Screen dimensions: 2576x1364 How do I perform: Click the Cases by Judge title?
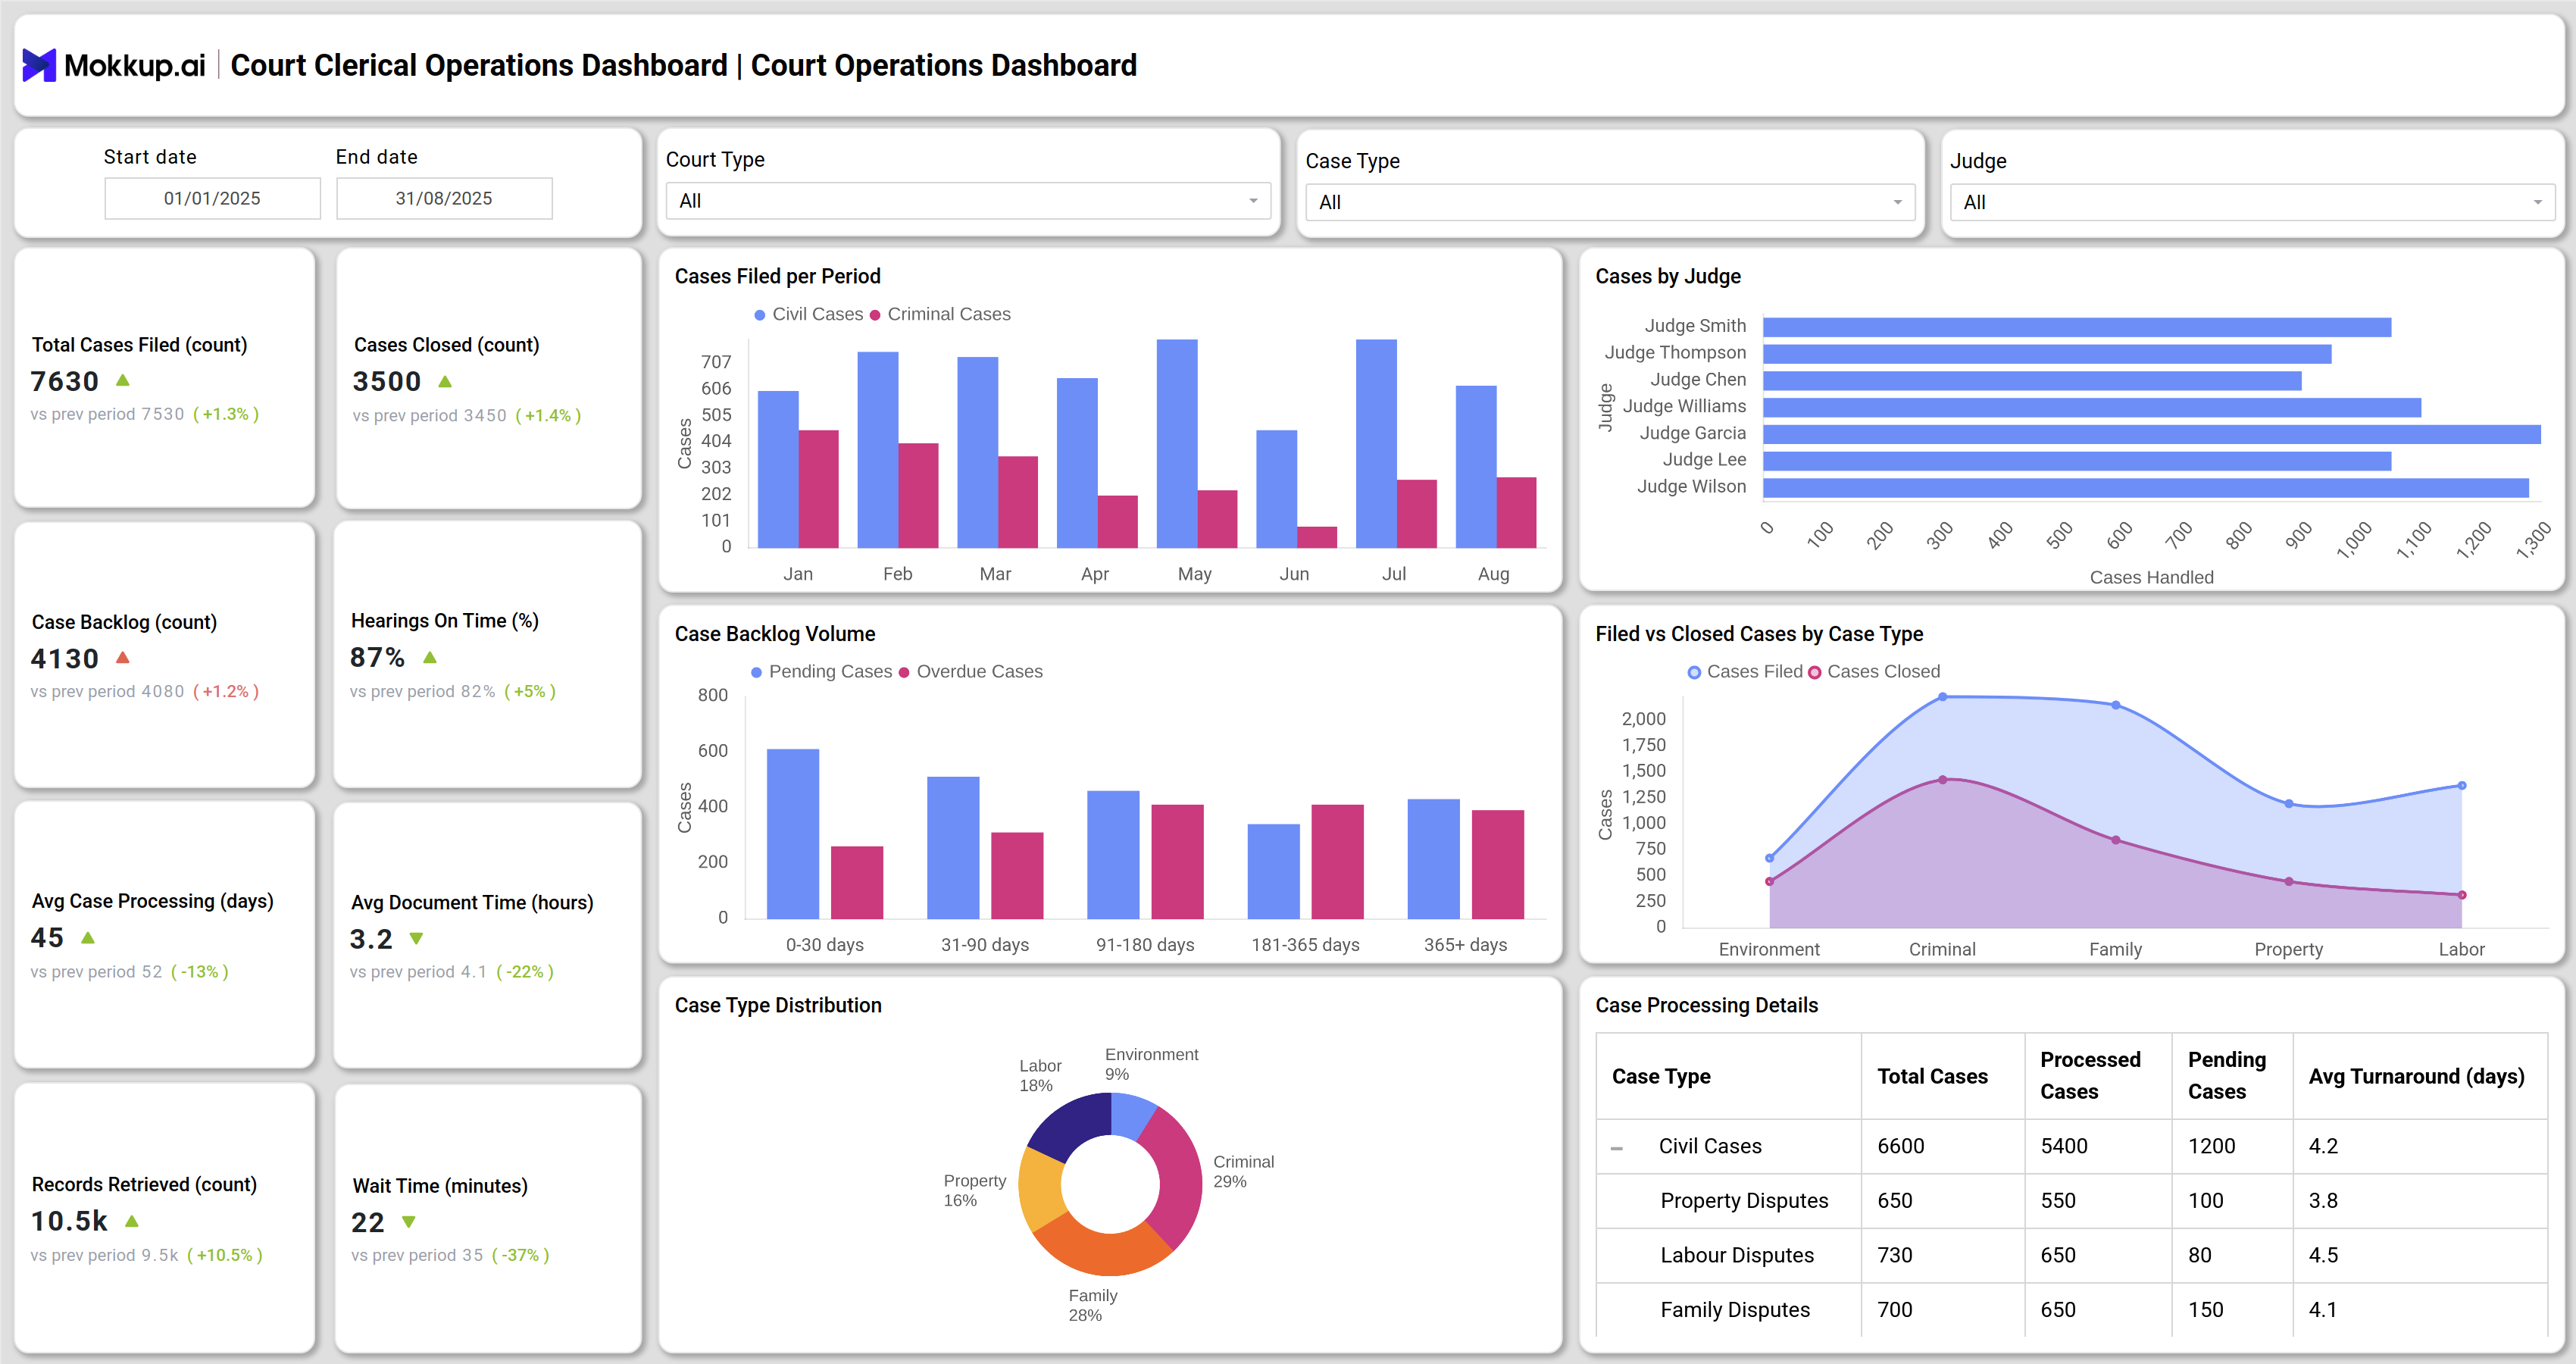[1667, 277]
